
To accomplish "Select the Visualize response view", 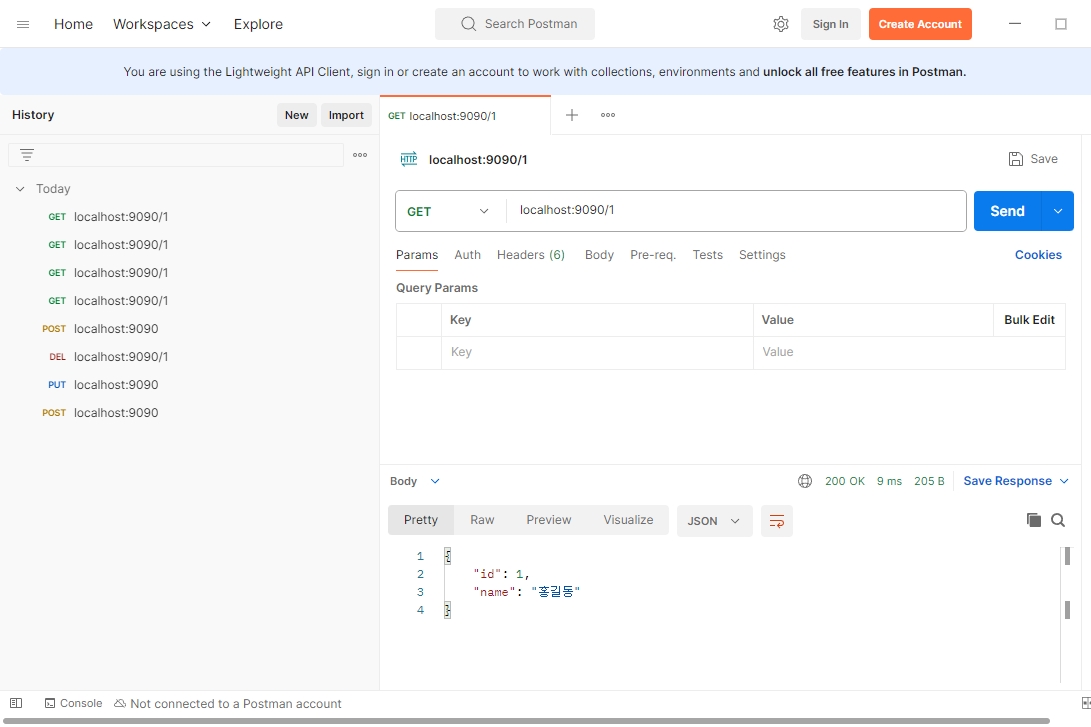I will (x=628, y=520).
